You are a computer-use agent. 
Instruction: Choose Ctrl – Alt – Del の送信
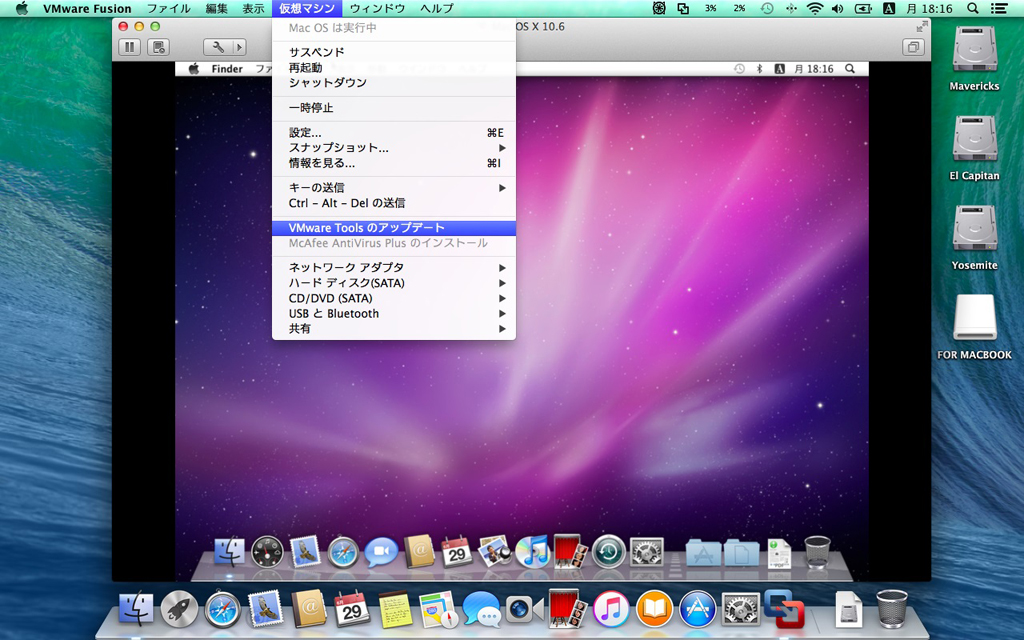pos(394,202)
